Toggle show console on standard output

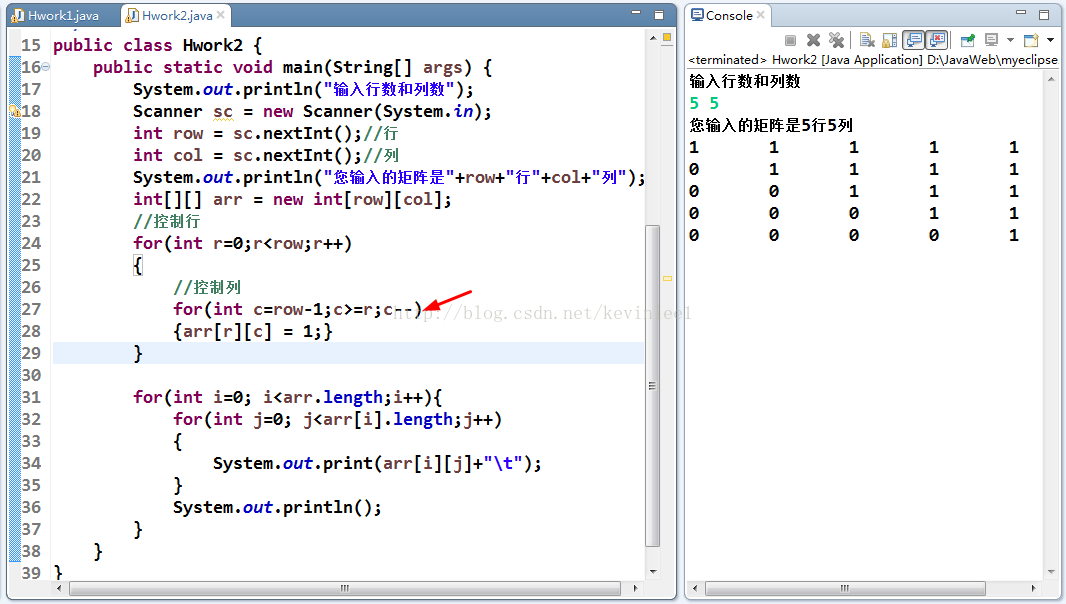[x=914, y=40]
